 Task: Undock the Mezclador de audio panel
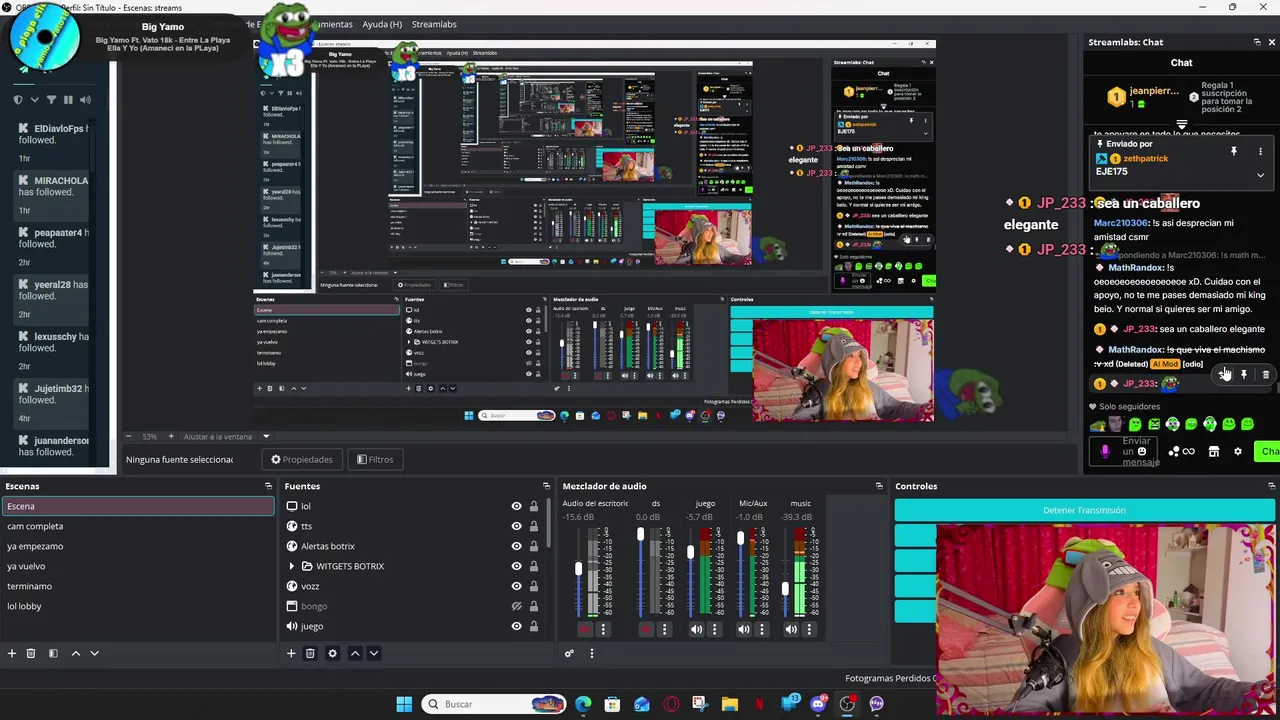tap(879, 486)
